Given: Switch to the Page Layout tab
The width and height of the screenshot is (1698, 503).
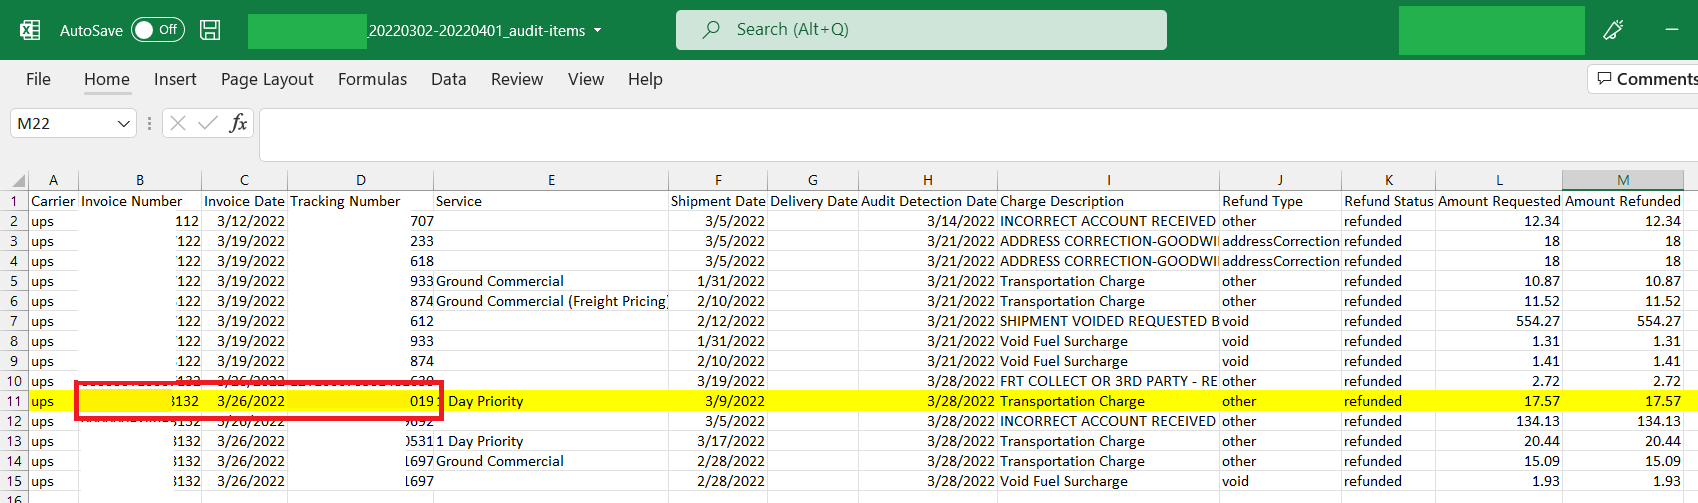Looking at the screenshot, I should [x=267, y=79].
